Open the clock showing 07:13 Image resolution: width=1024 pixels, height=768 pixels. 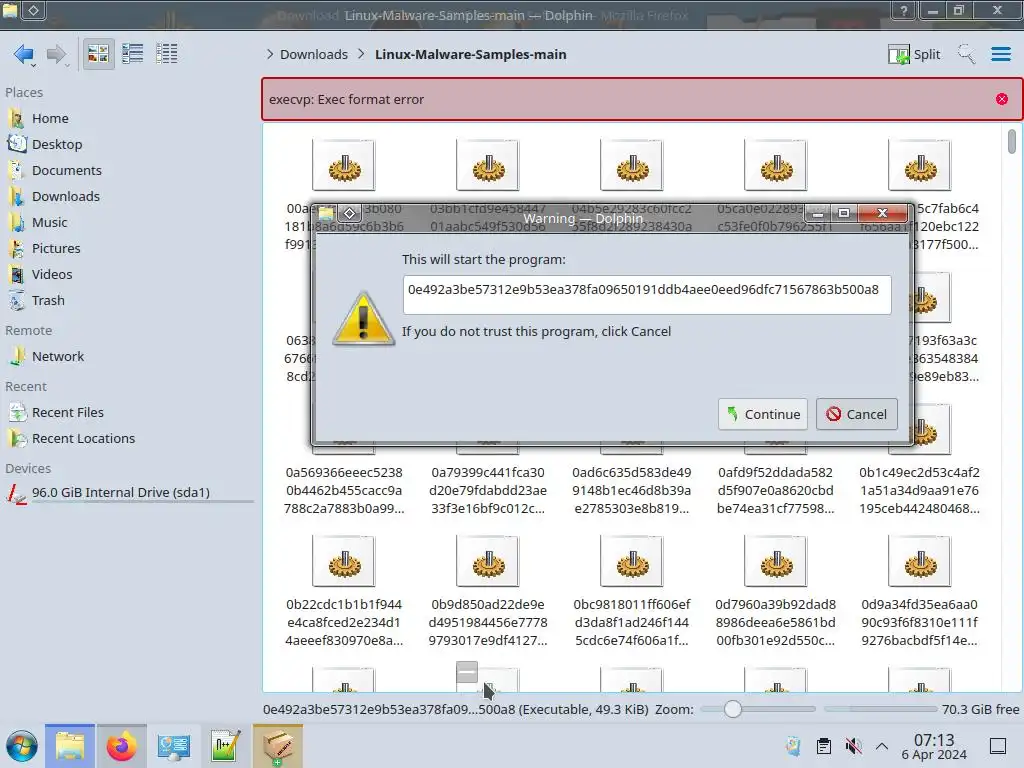934,746
